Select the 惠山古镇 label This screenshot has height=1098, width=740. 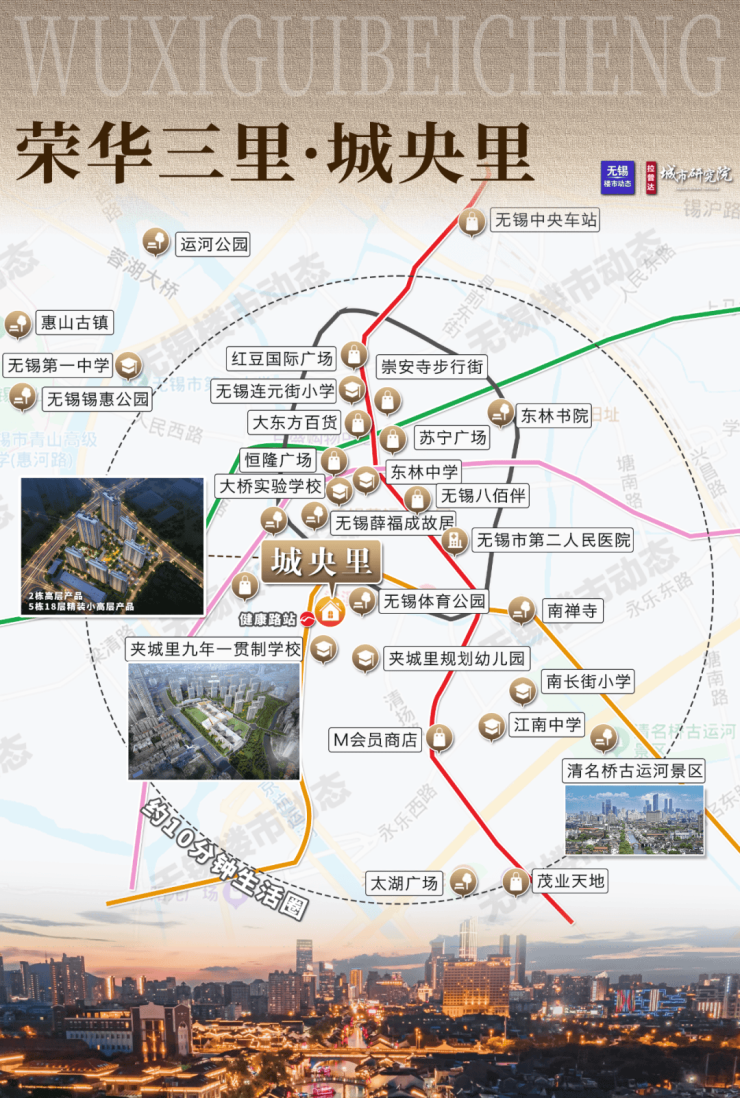pos(74,322)
